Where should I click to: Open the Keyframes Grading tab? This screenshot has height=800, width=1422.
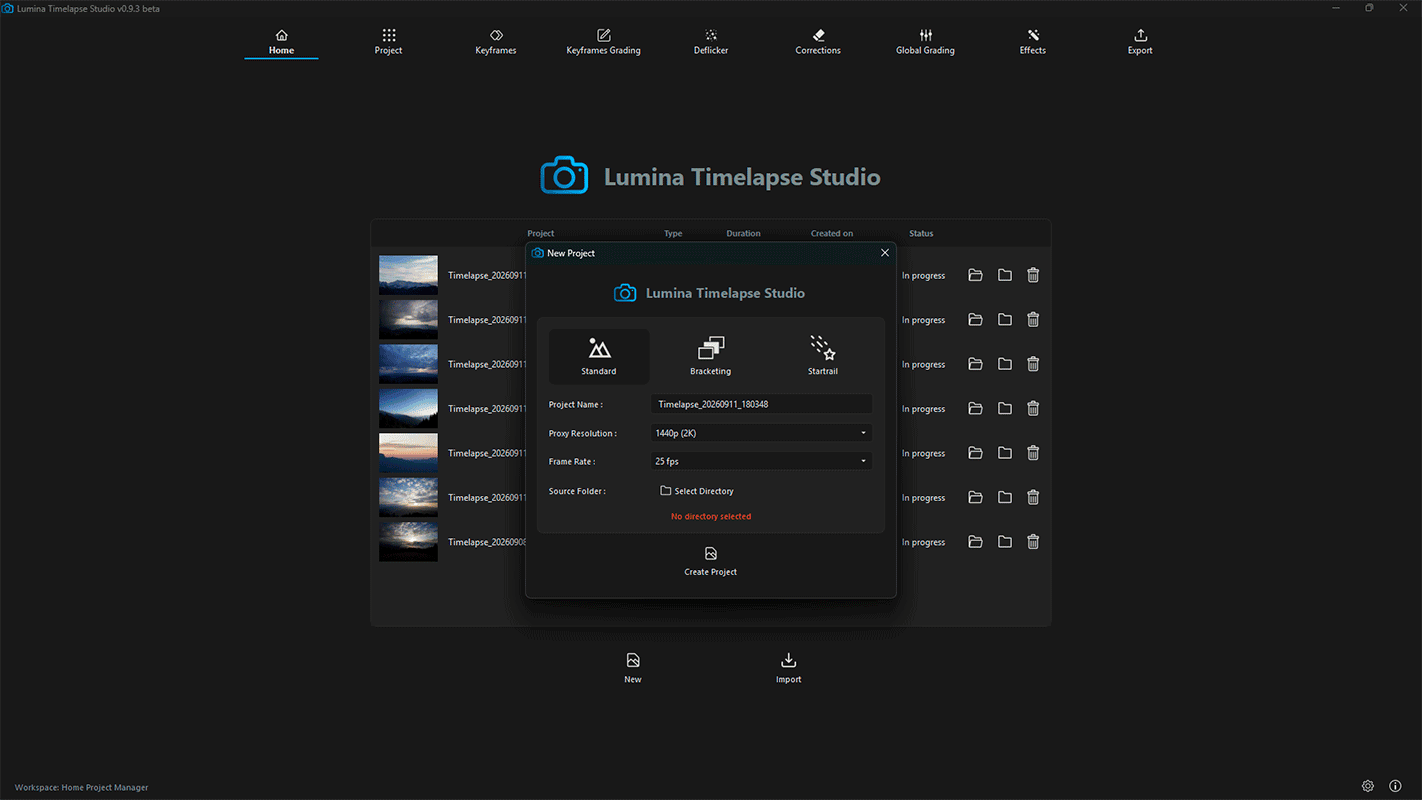[x=603, y=42]
